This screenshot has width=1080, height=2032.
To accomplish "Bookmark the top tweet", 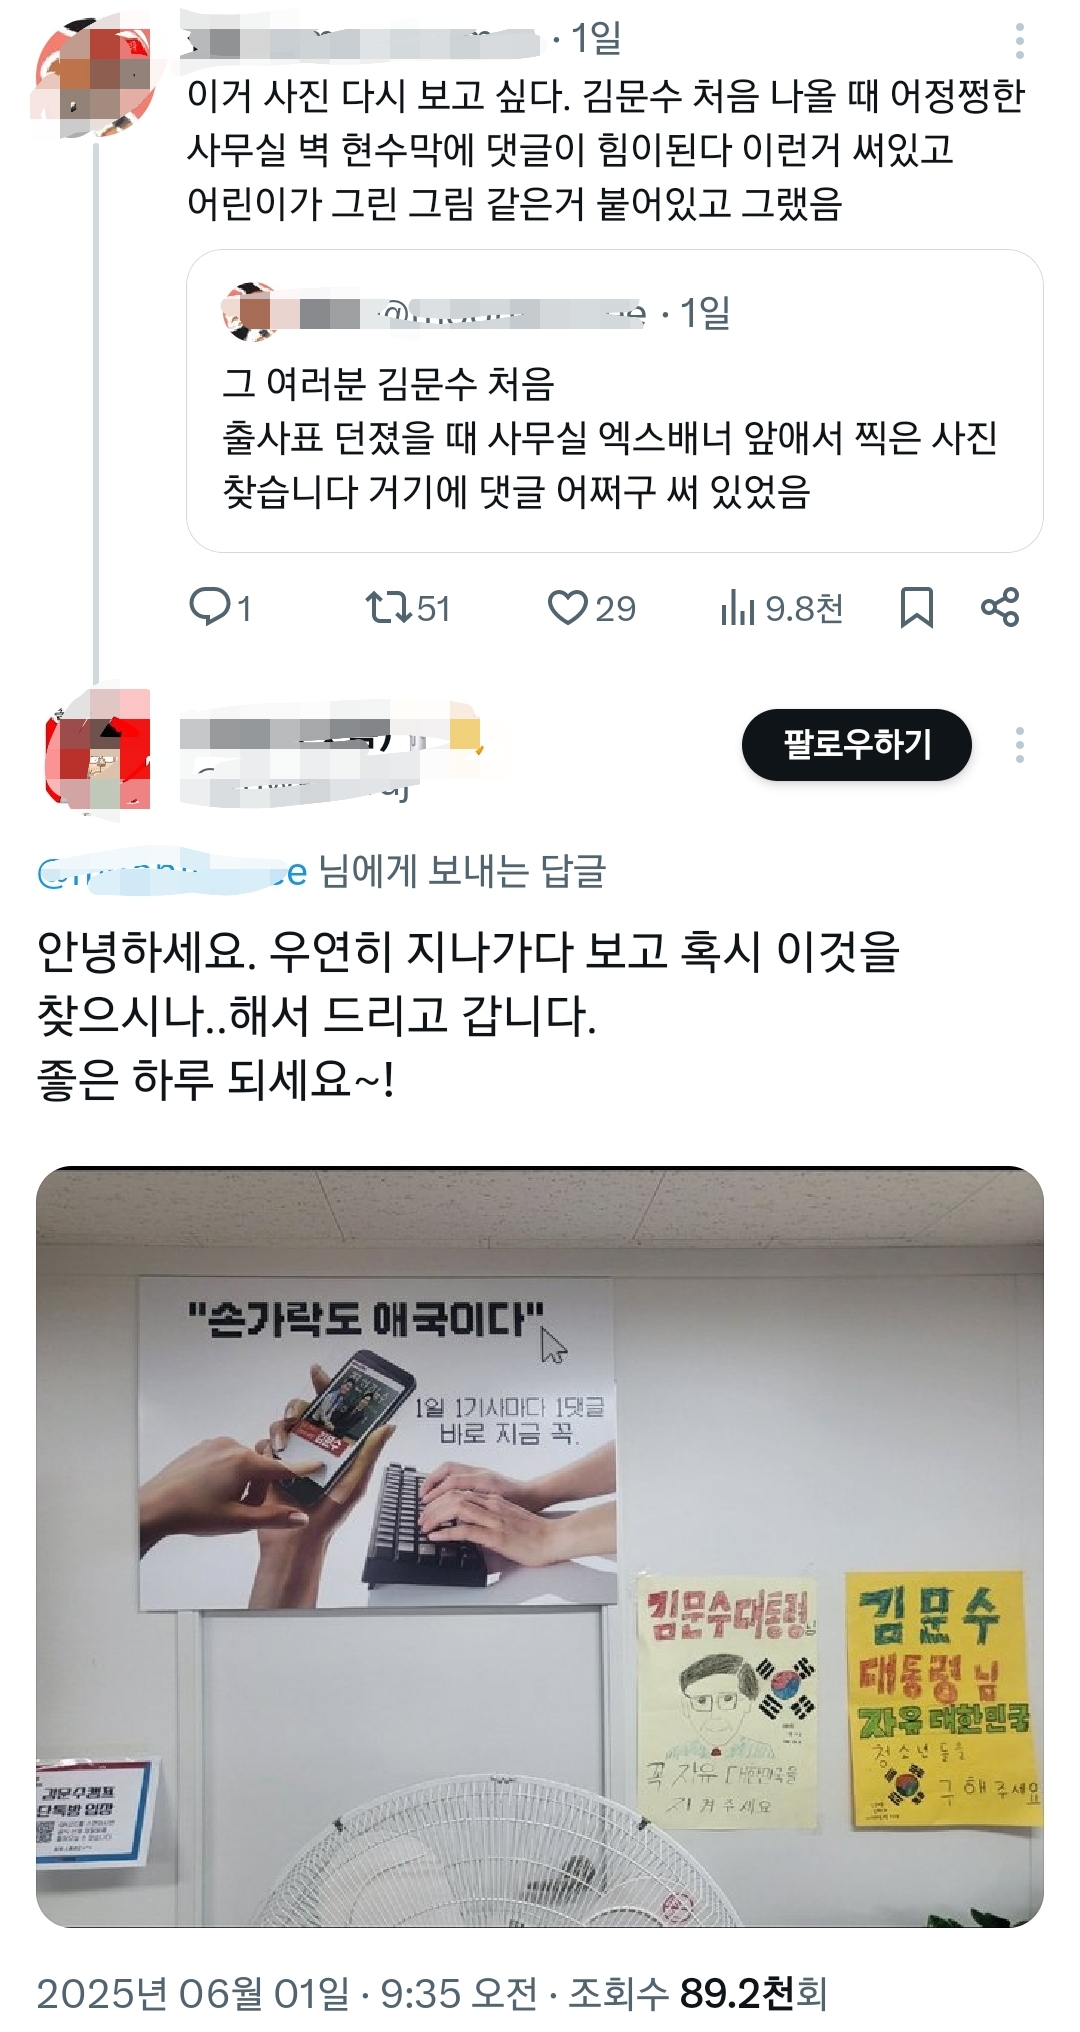I will 916,607.
